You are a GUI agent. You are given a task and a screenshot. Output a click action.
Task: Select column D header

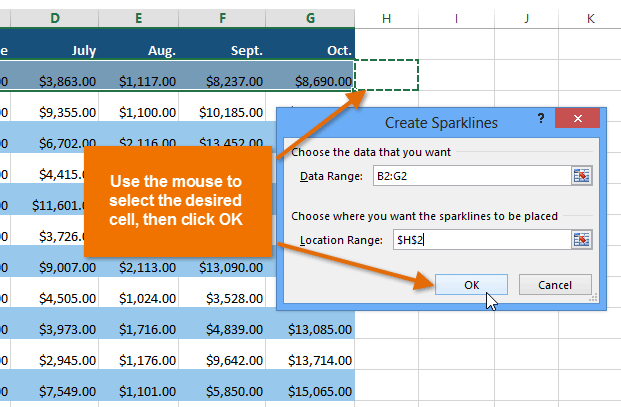(55, 18)
